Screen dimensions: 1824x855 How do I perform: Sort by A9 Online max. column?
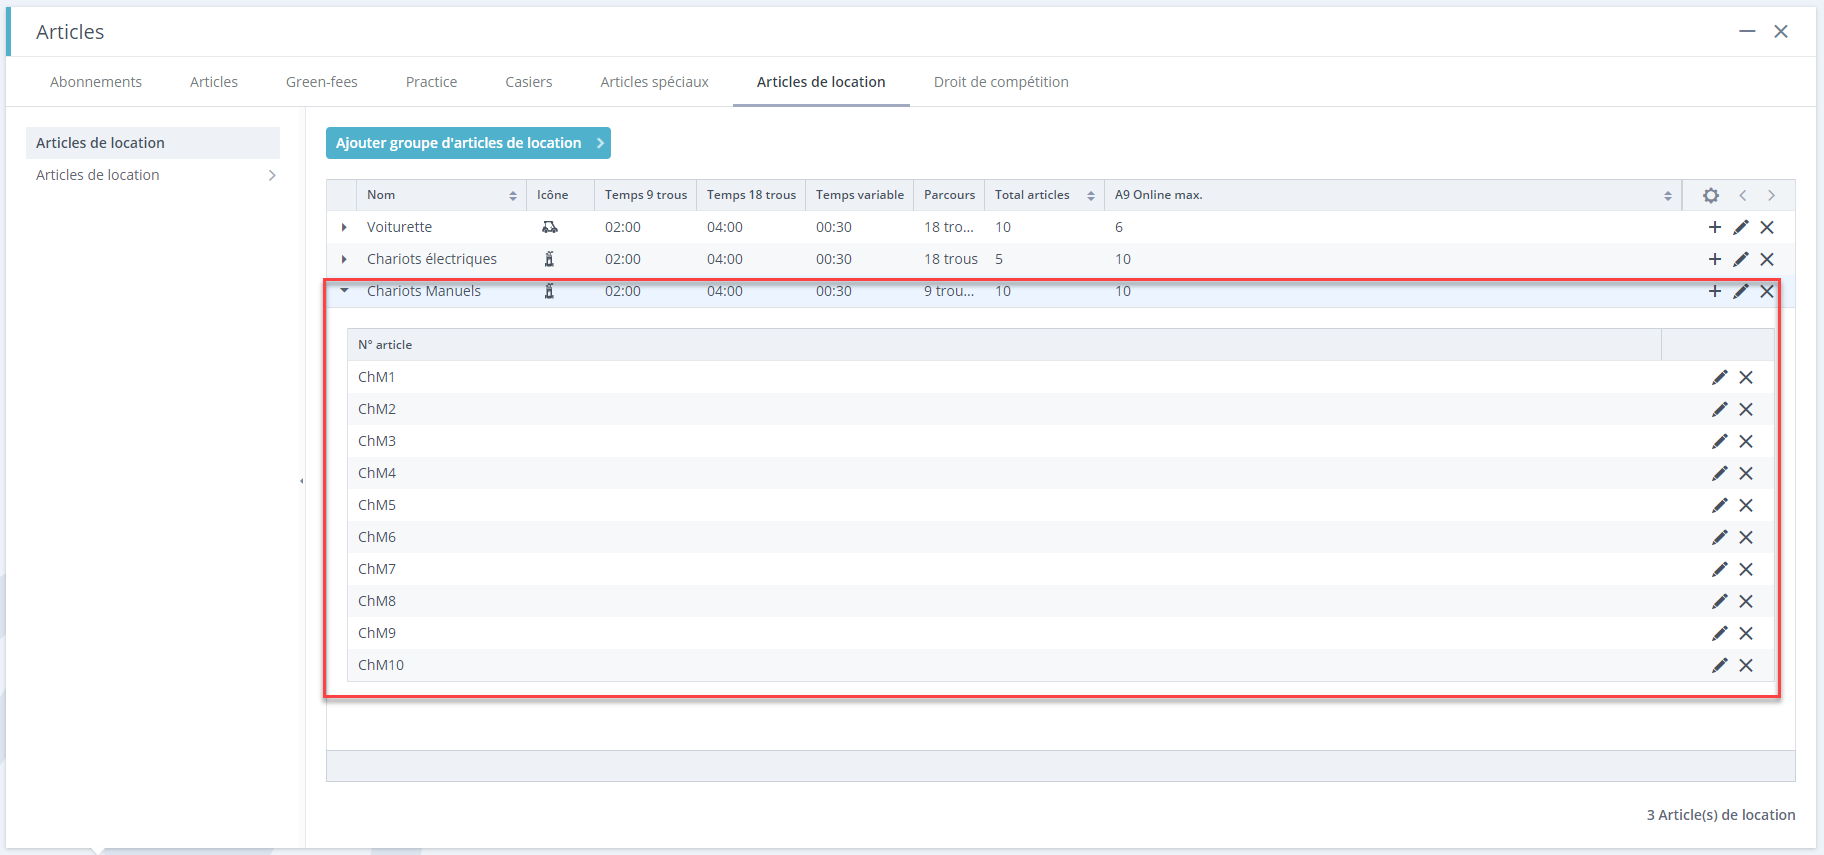(x=1393, y=195)
